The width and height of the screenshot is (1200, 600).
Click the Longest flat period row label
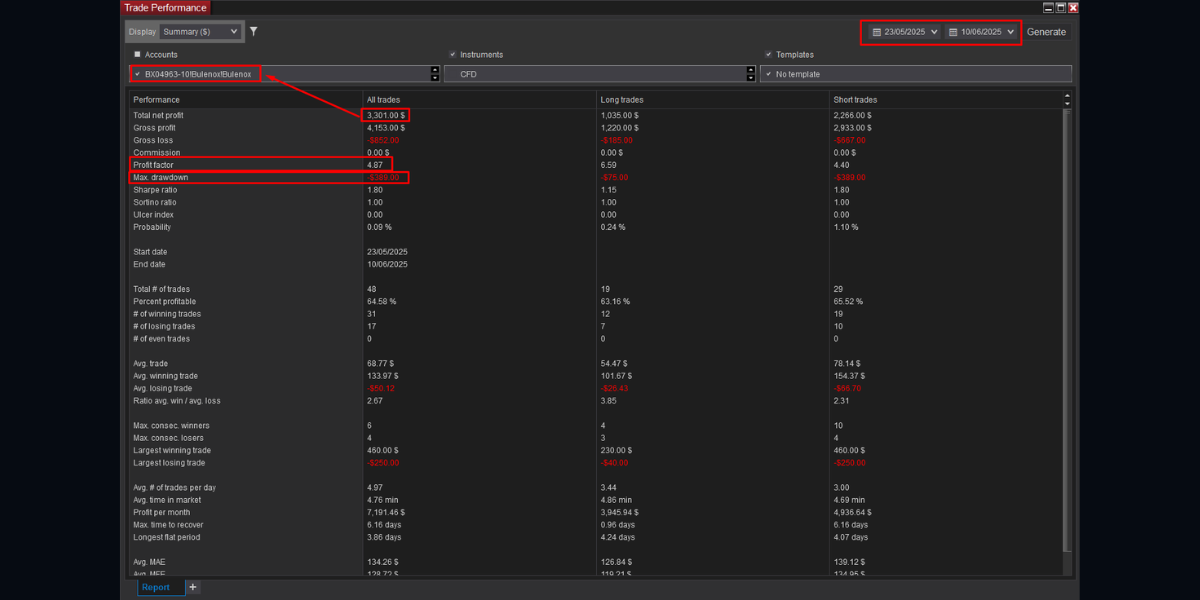(167, 537)
